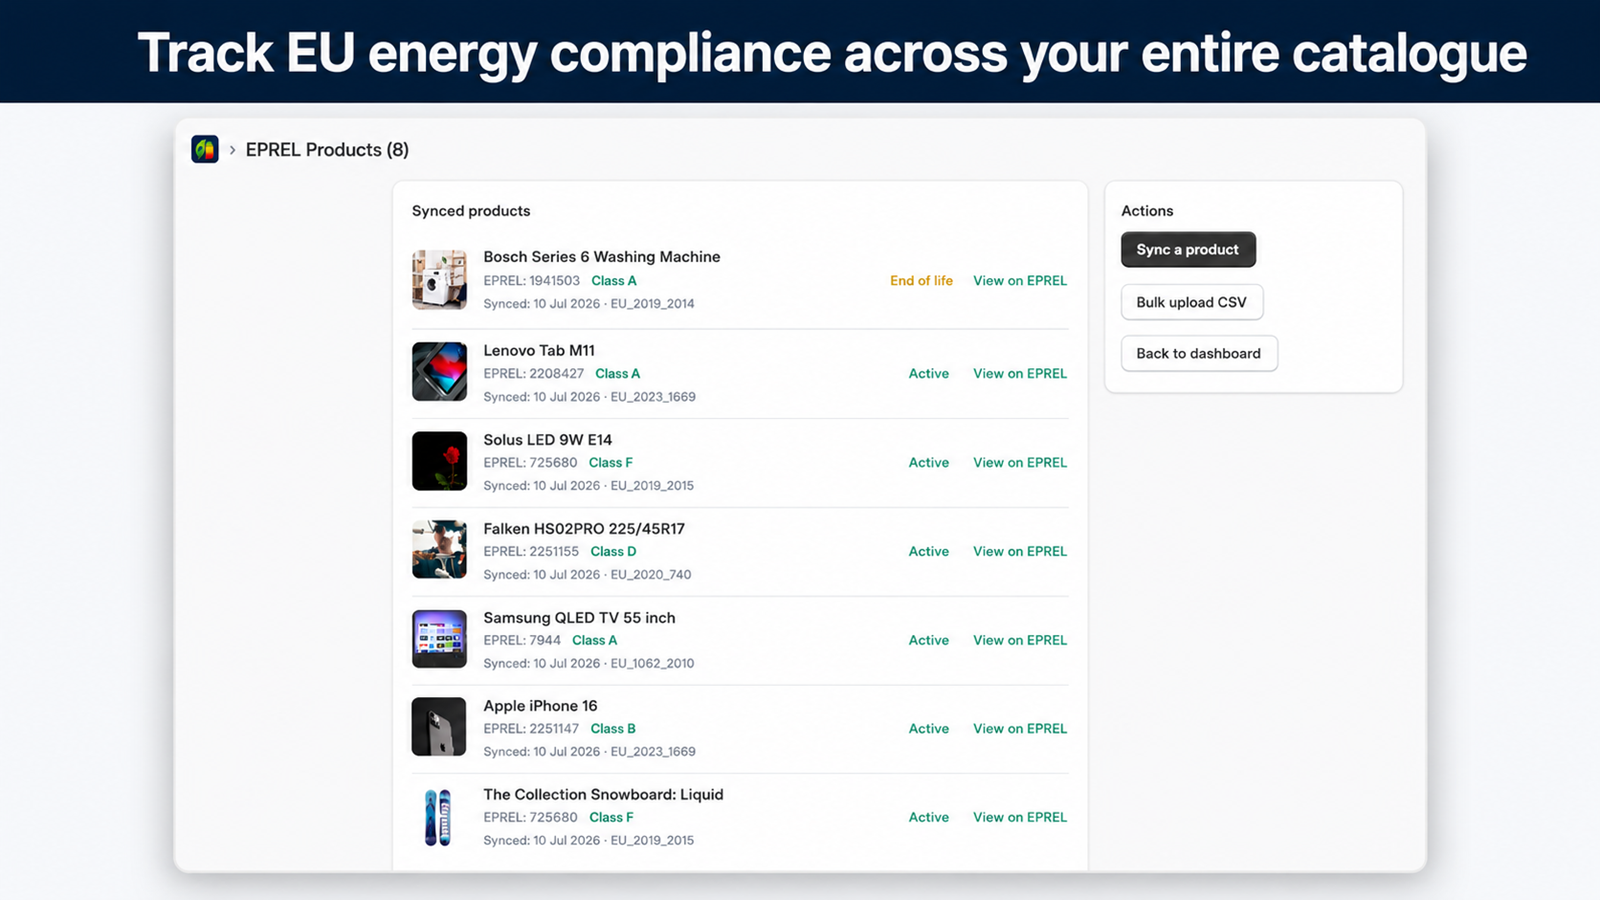Screen dimensions: 1600x900
Task: Click the Actions panel heading
Action: (x=1147, y=211)
